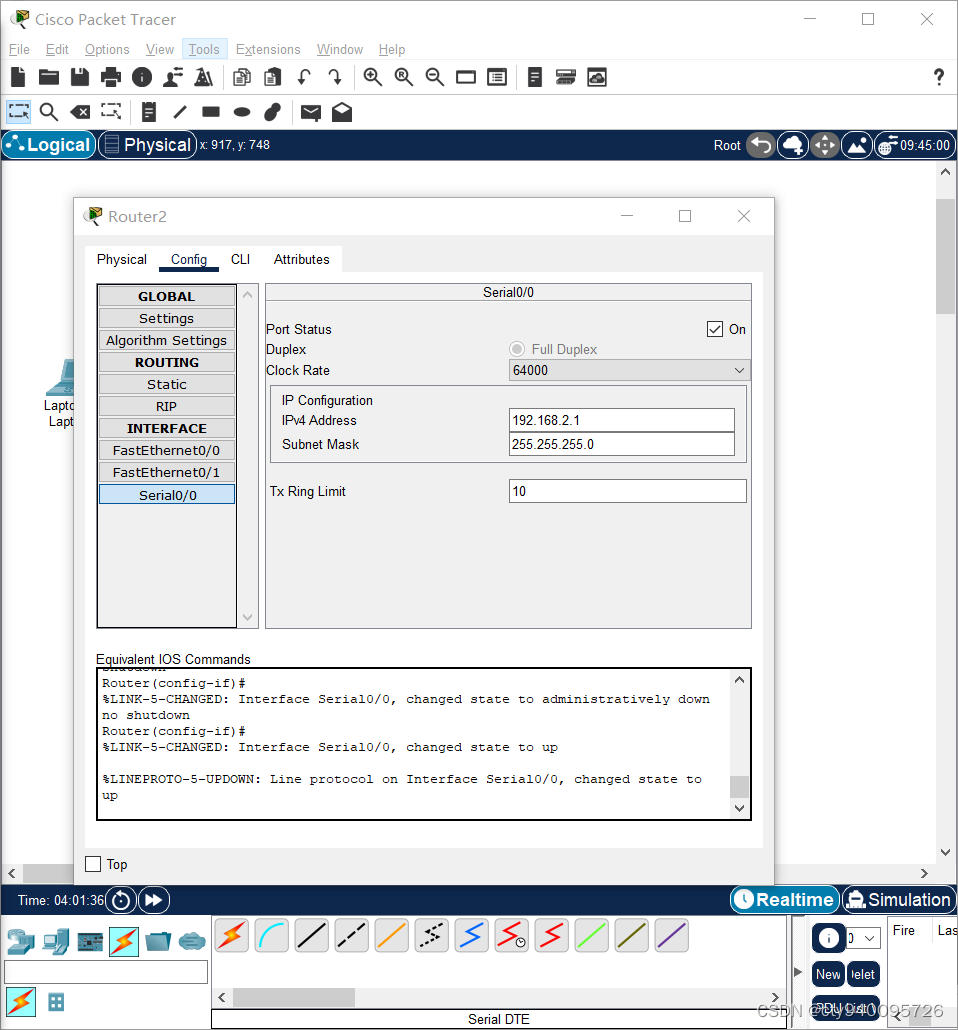Open the scenario dropdown beside info icon
This screenshot has width=958, height=1030.
863,938
